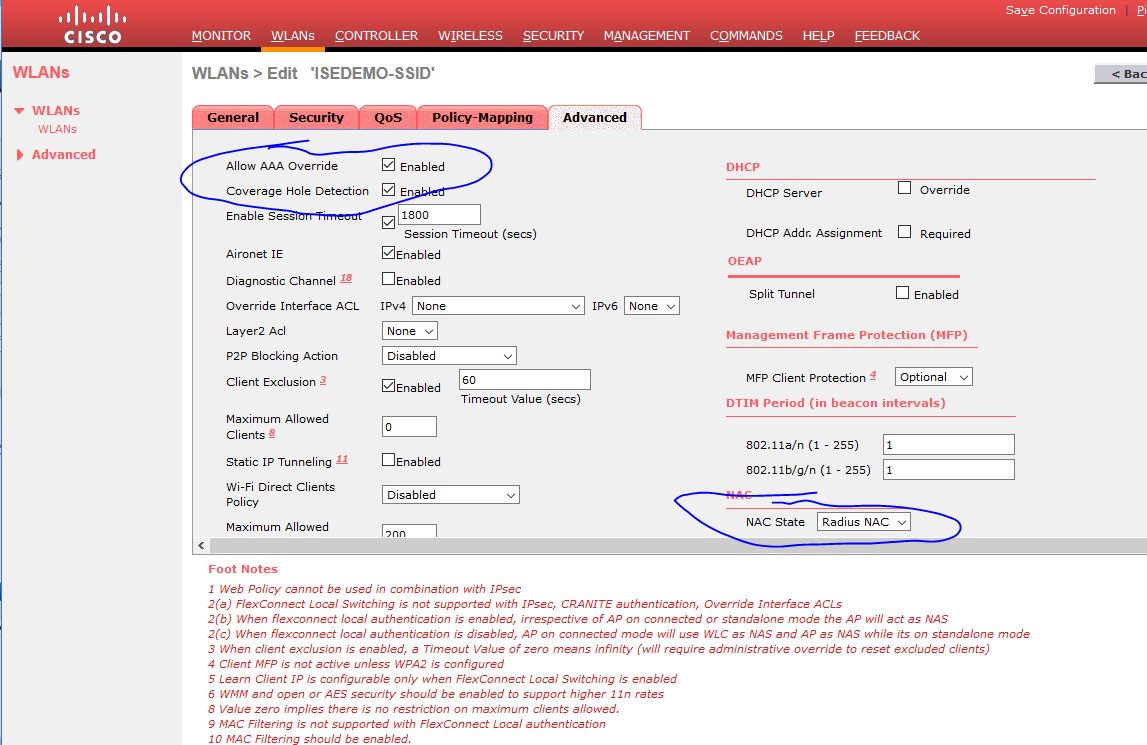Enable DHCP Server Override checkbox
The image size is (1147, 745).
point(904,188)
